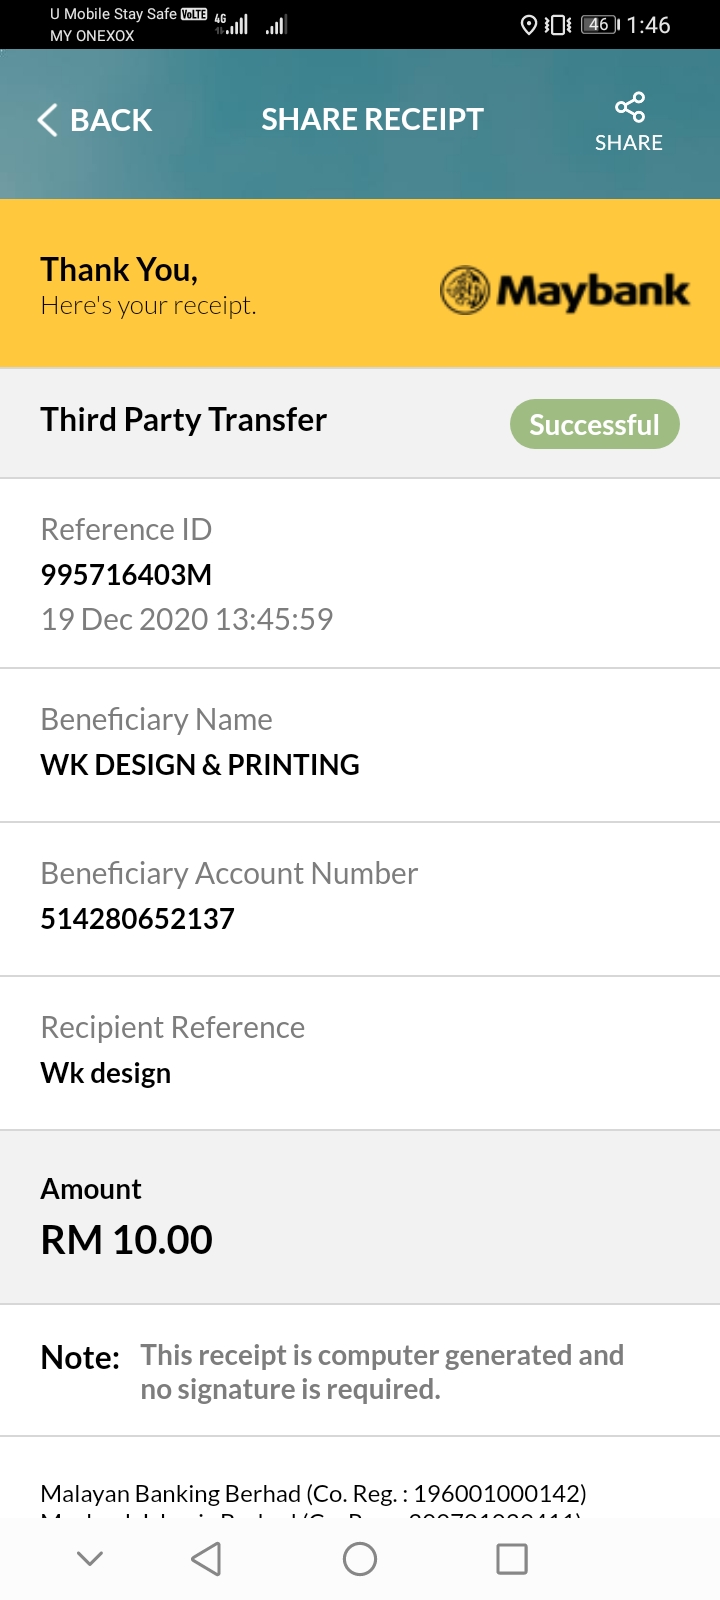Tap the battery indicator in status bar
The width and height of the screenshot is (720, 1600).
point(600,24)
